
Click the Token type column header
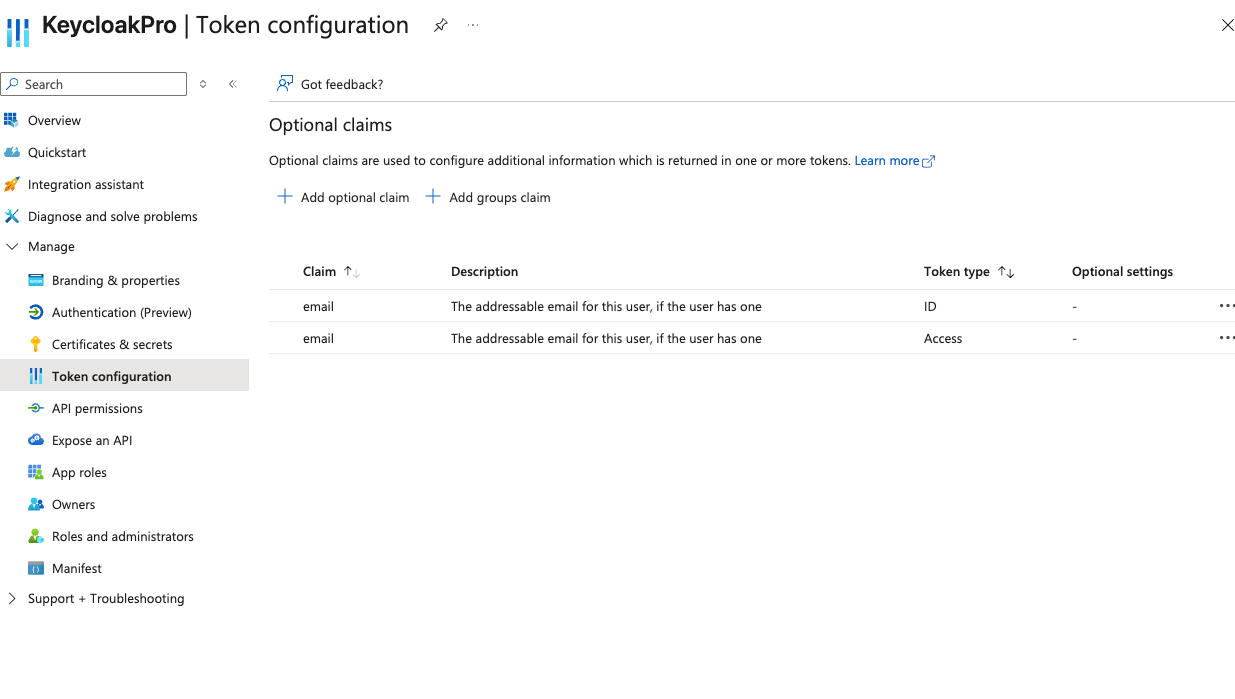[x=957, y=271]
